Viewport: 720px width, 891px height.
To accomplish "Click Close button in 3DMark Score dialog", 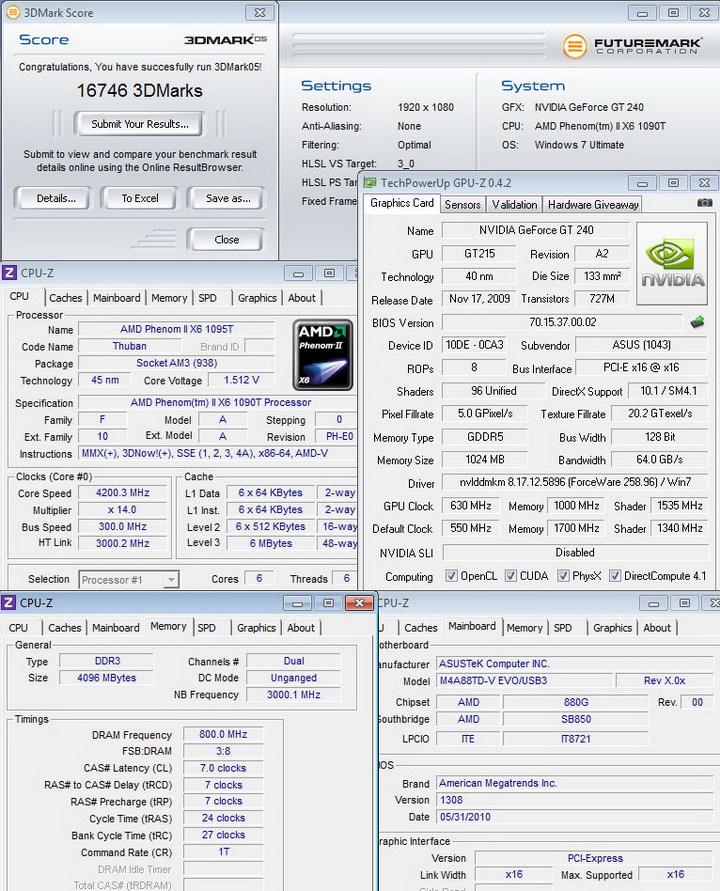I will pos(226,239).
